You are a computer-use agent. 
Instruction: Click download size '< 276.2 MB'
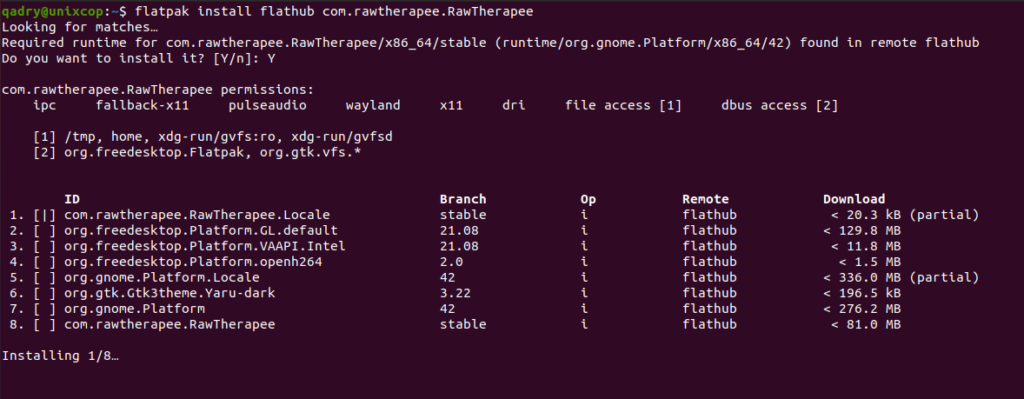coord(862,309)
